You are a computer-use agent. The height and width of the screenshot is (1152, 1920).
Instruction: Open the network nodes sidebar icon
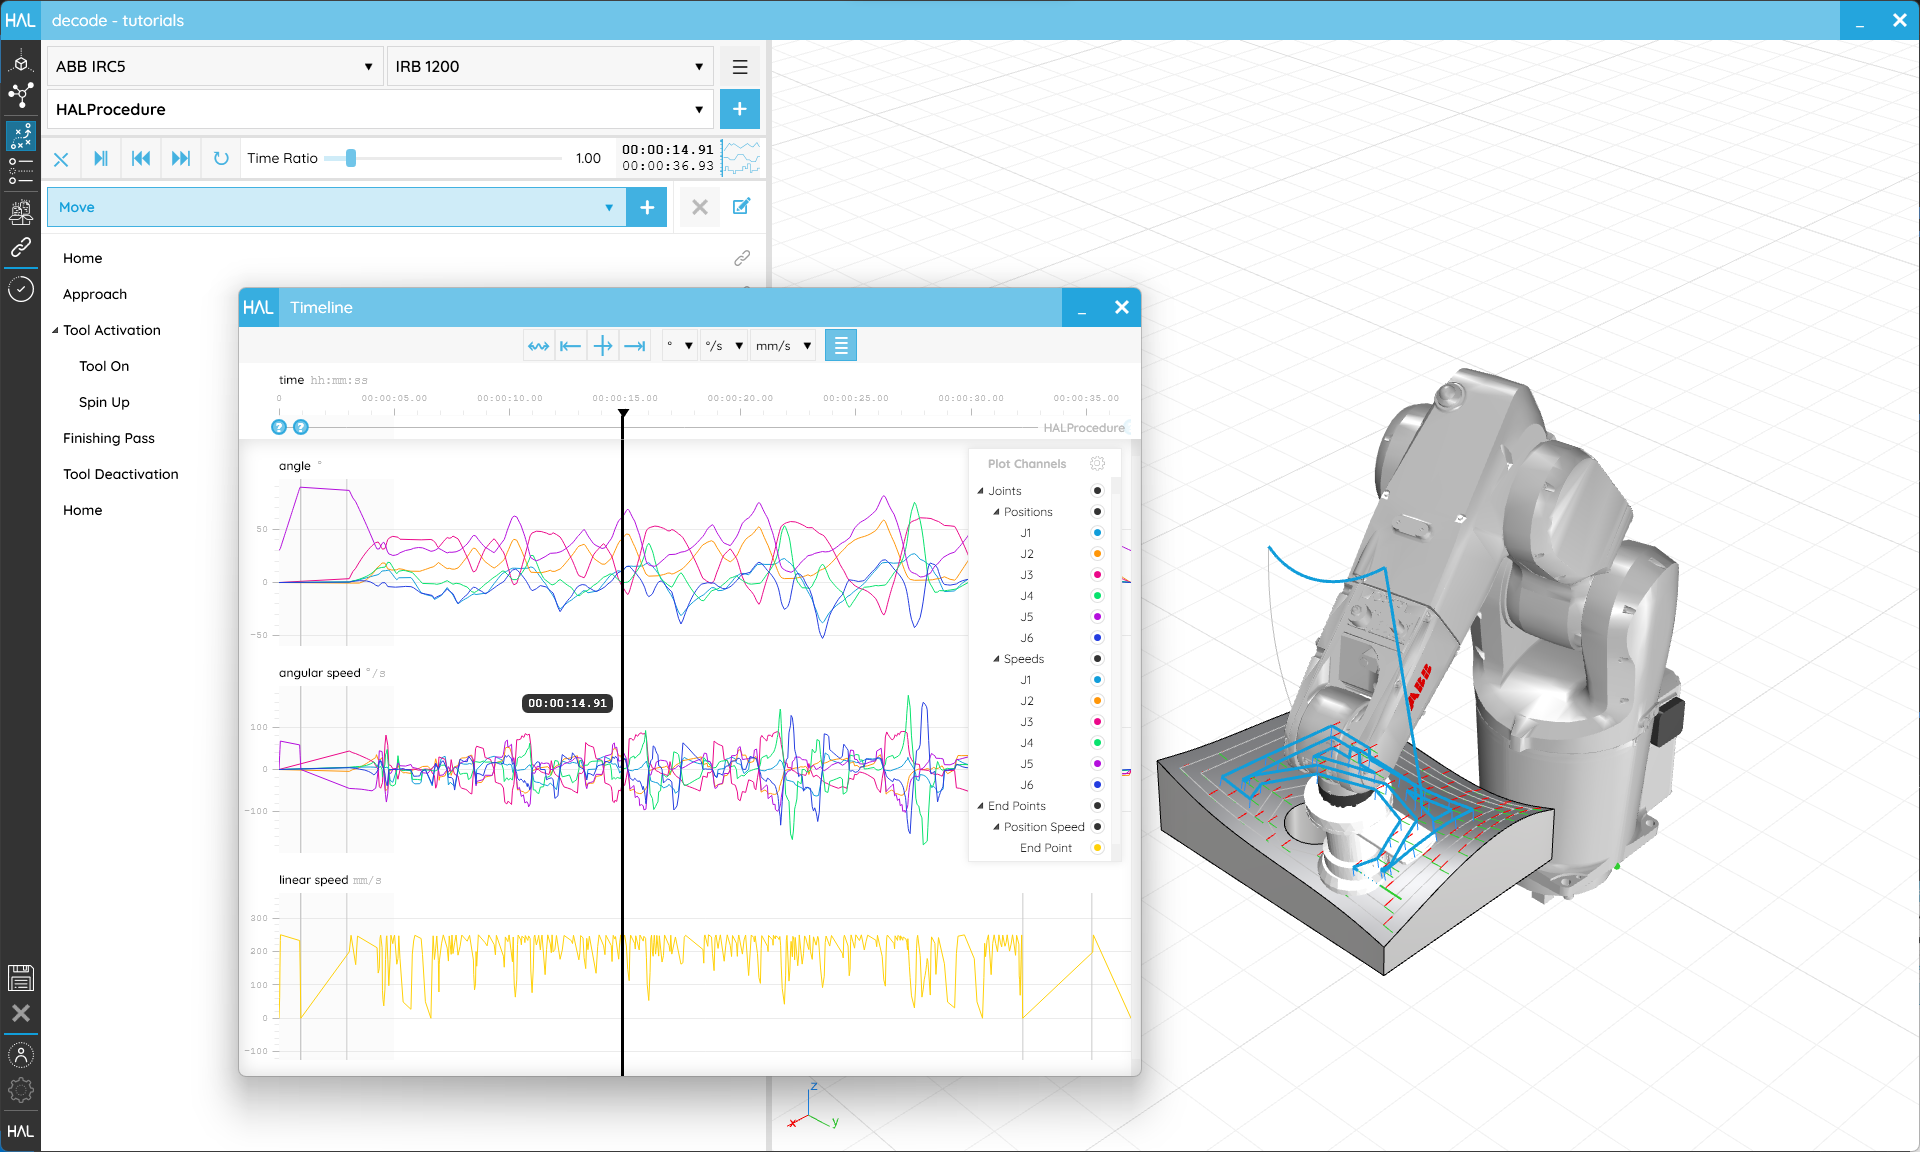(x=20, y=96)
